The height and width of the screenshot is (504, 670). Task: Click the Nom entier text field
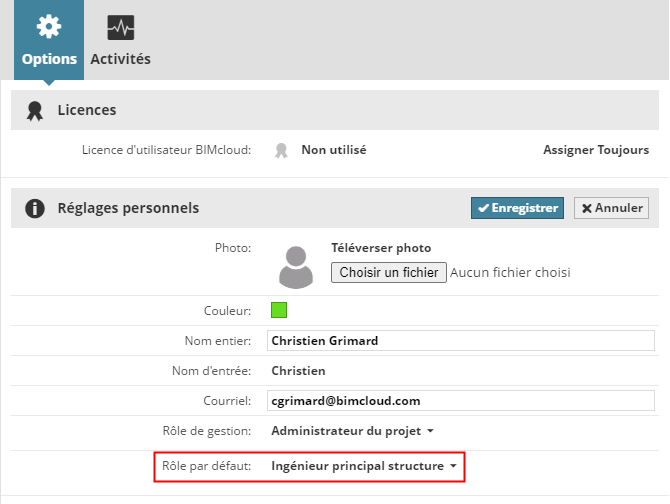[461, 340]
